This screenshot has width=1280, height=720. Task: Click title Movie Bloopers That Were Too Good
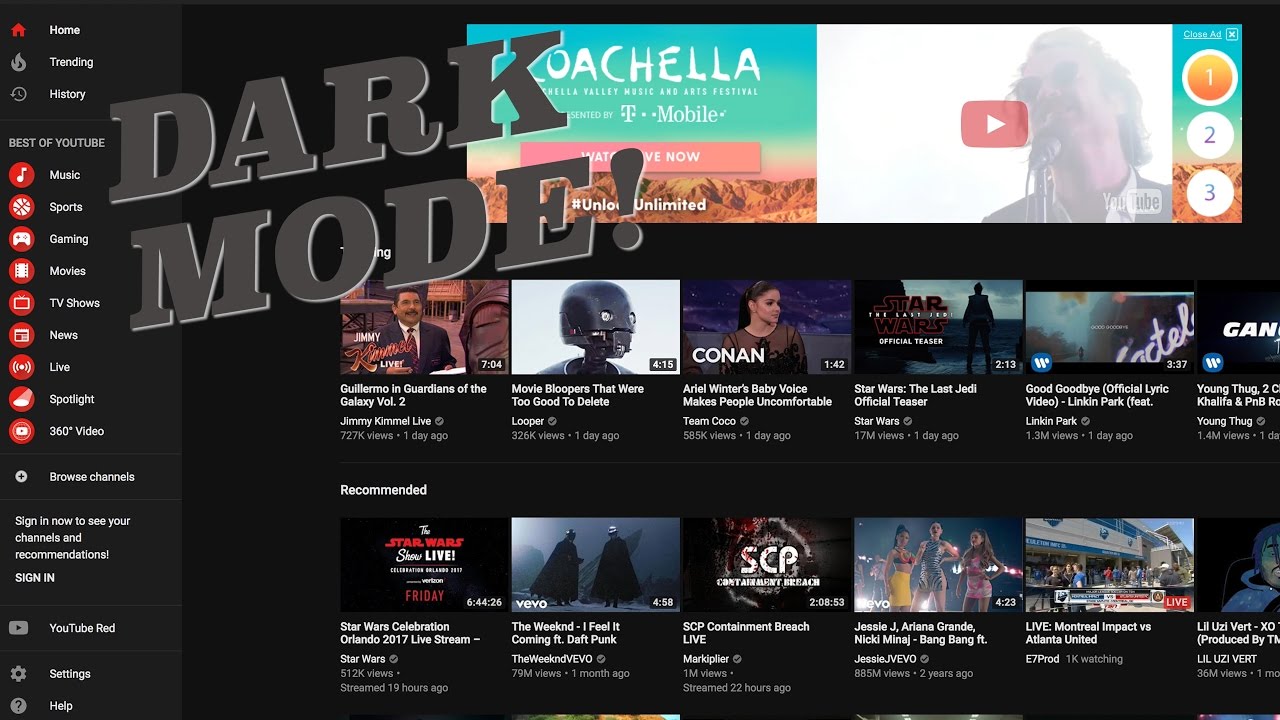click(577, 395)
